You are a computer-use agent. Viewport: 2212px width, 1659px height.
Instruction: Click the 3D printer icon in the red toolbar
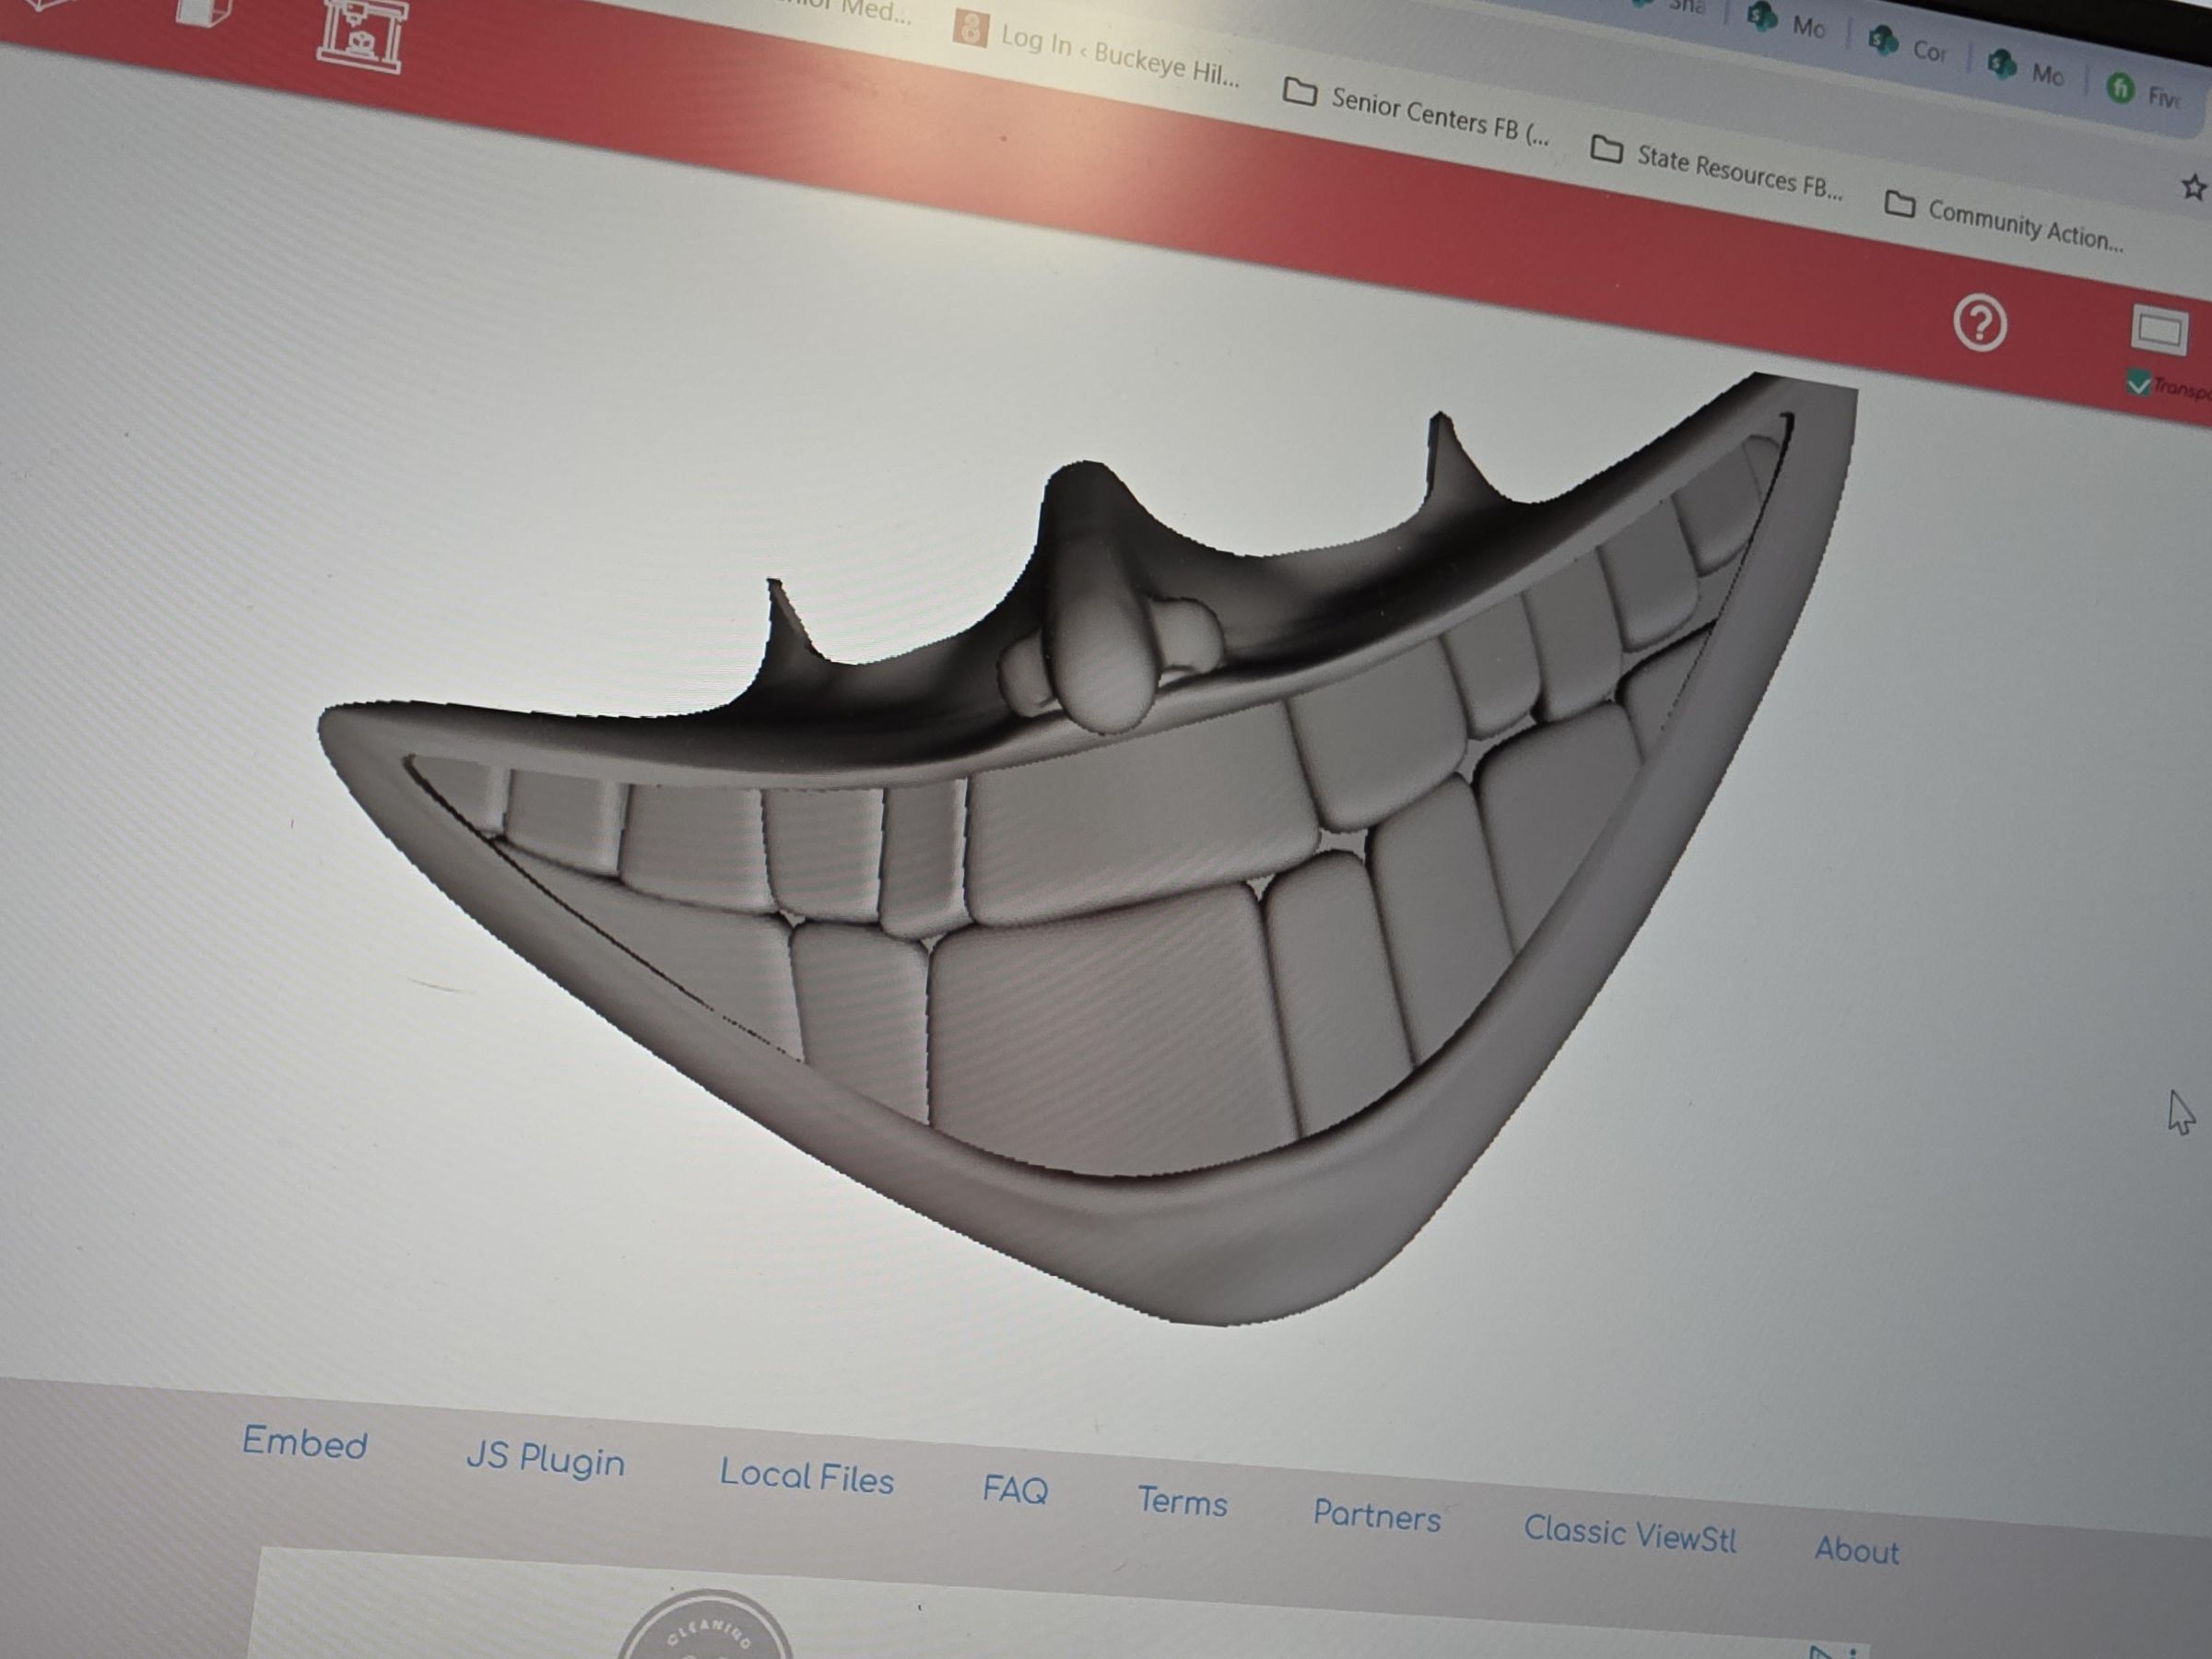coord(362,35)
